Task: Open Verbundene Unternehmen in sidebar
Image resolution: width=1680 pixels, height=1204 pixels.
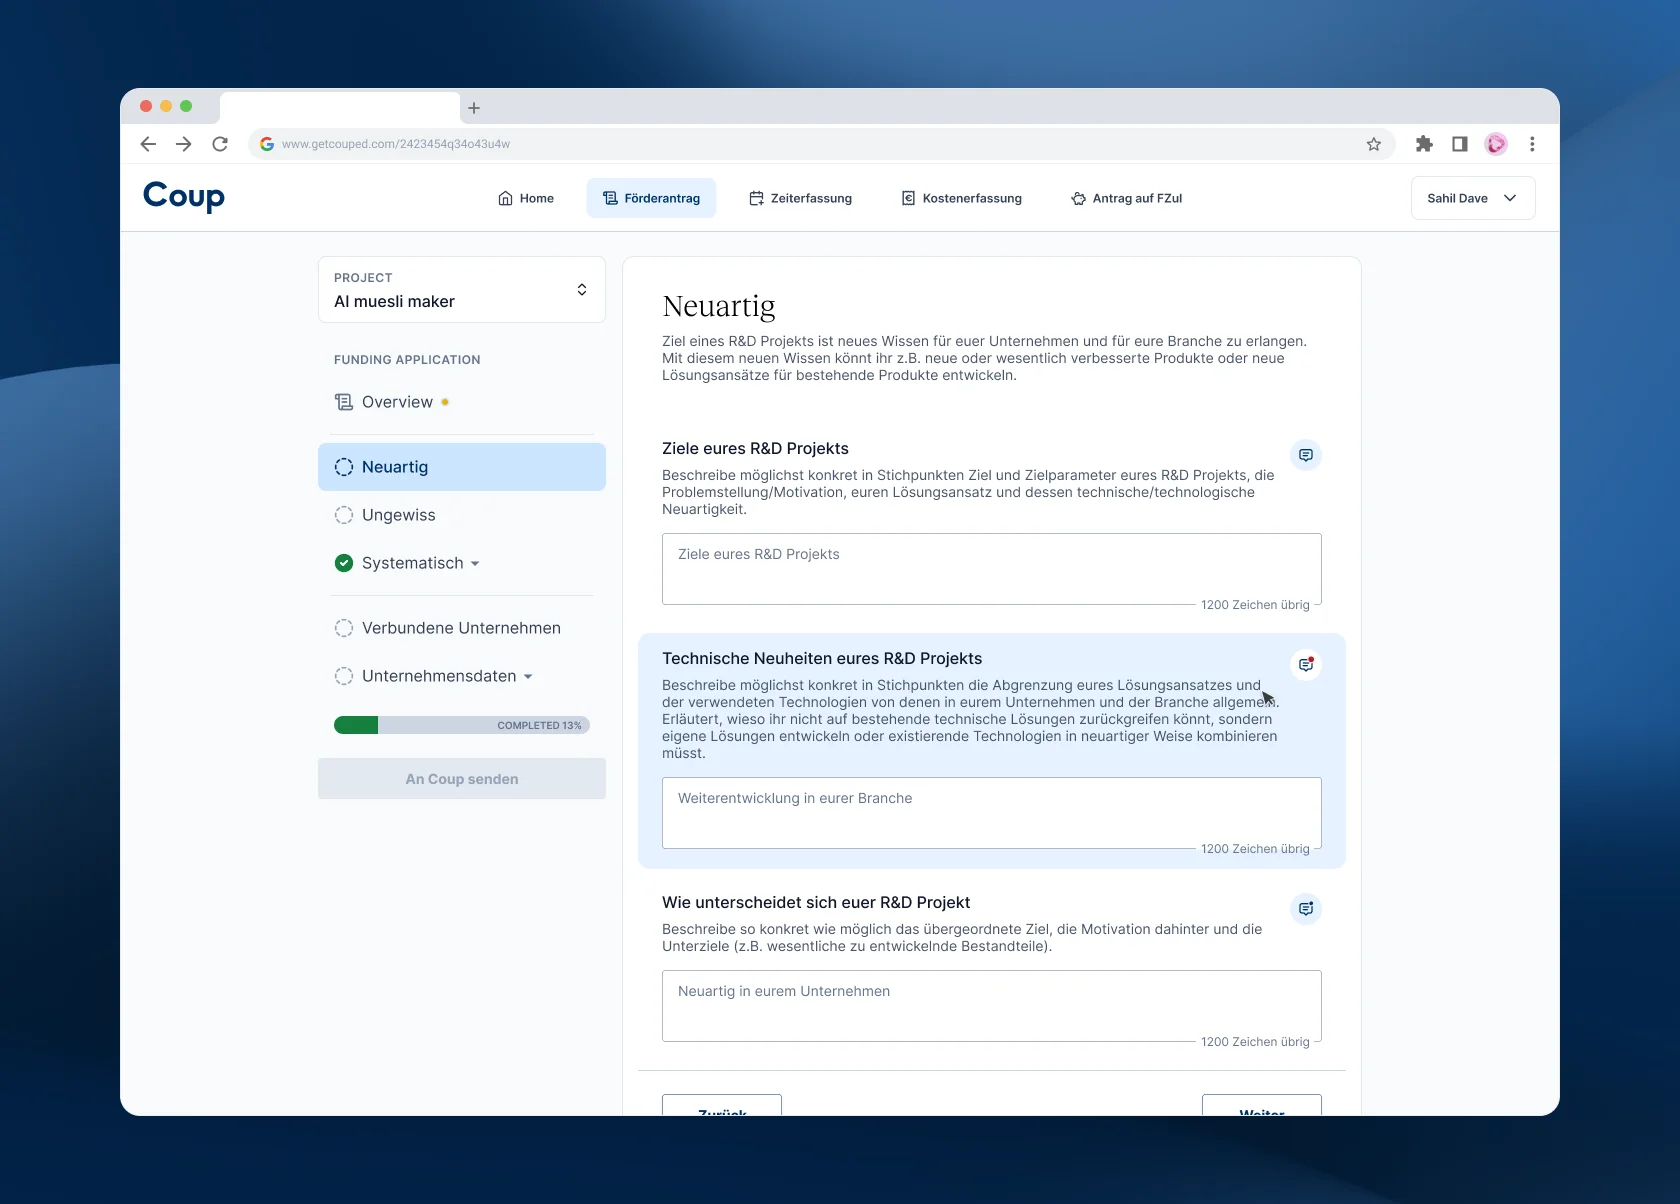Action: pos(461,628)
